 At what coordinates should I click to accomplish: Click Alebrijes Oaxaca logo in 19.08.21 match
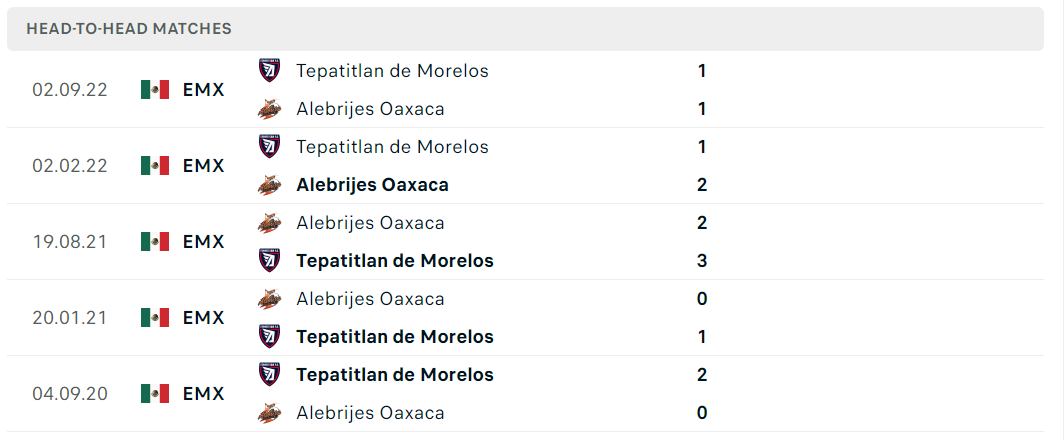click(269, 223)
